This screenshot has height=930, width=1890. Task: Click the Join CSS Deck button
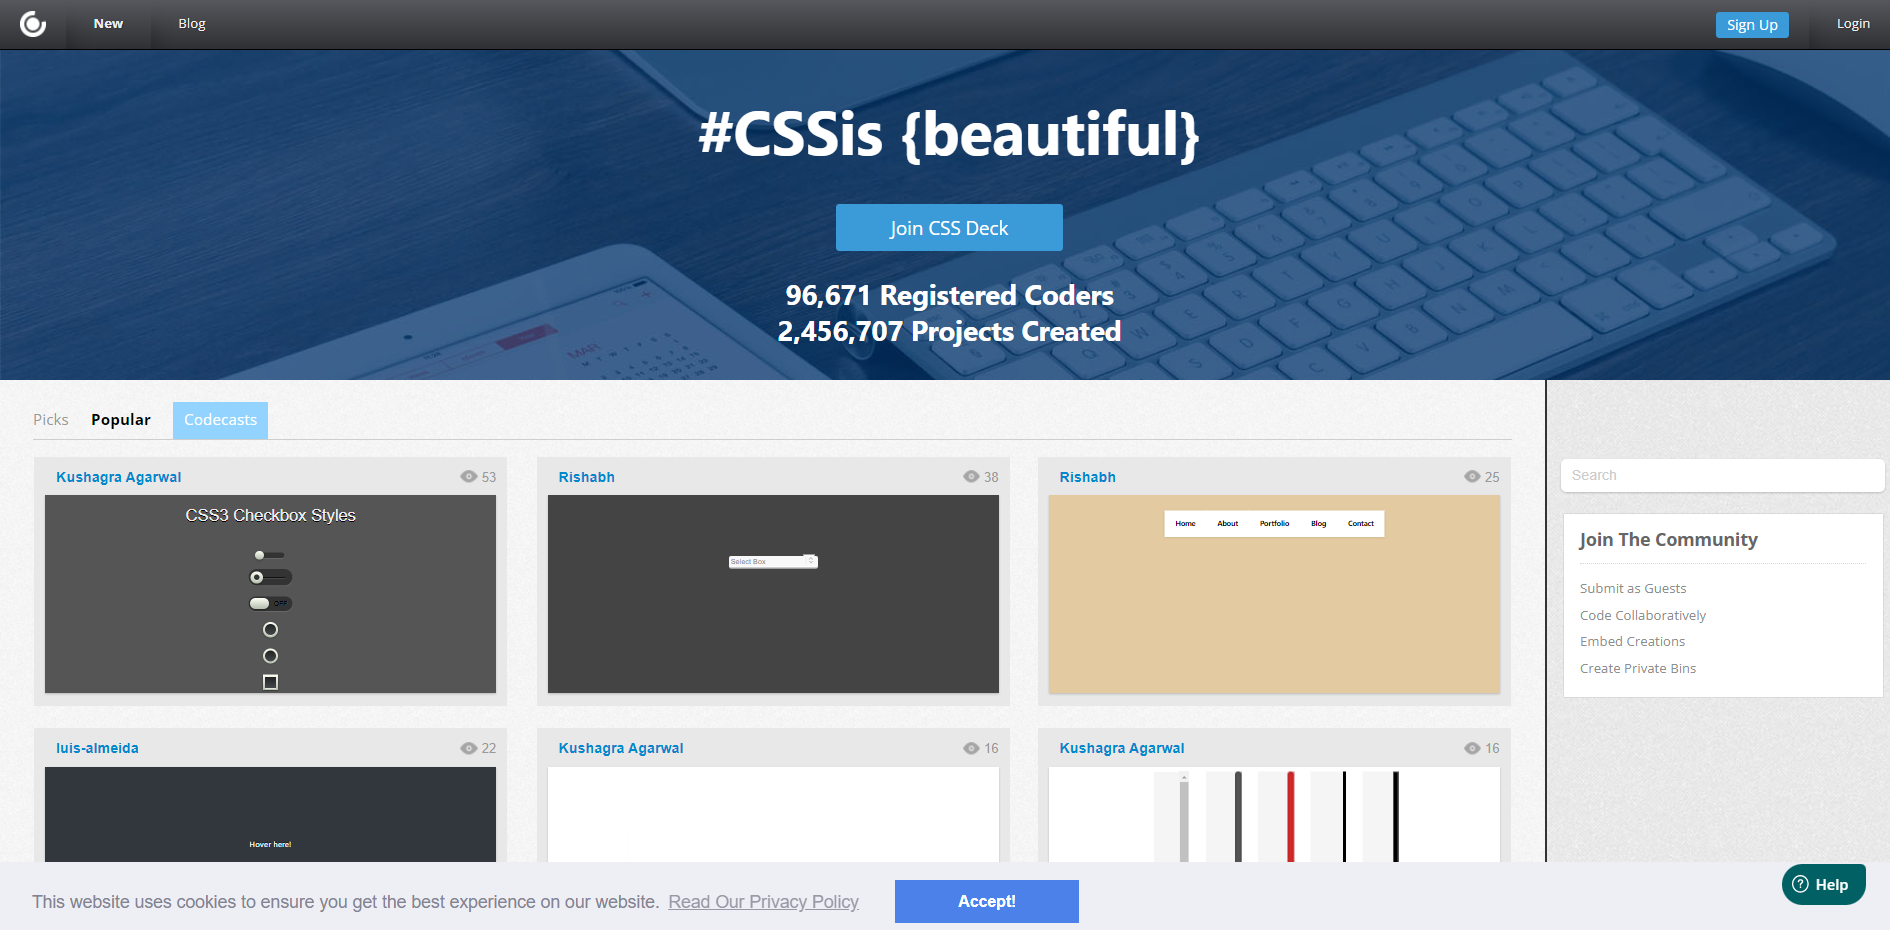[949, 228]
